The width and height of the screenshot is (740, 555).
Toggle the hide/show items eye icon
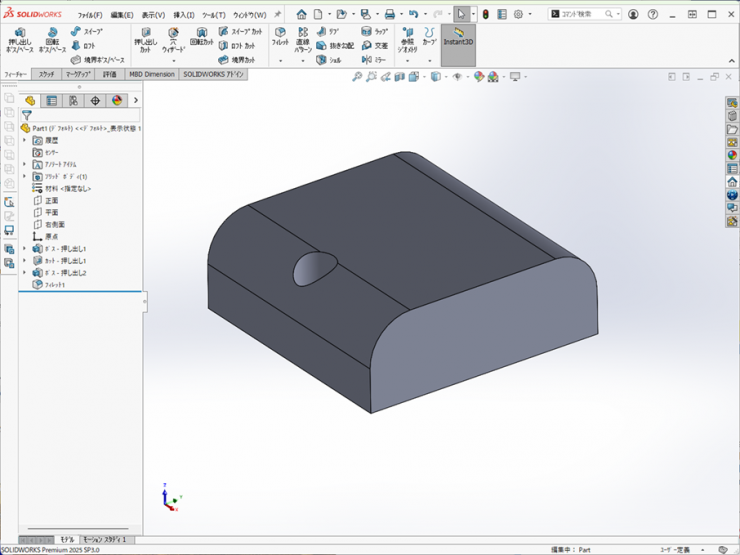[458, 77]
